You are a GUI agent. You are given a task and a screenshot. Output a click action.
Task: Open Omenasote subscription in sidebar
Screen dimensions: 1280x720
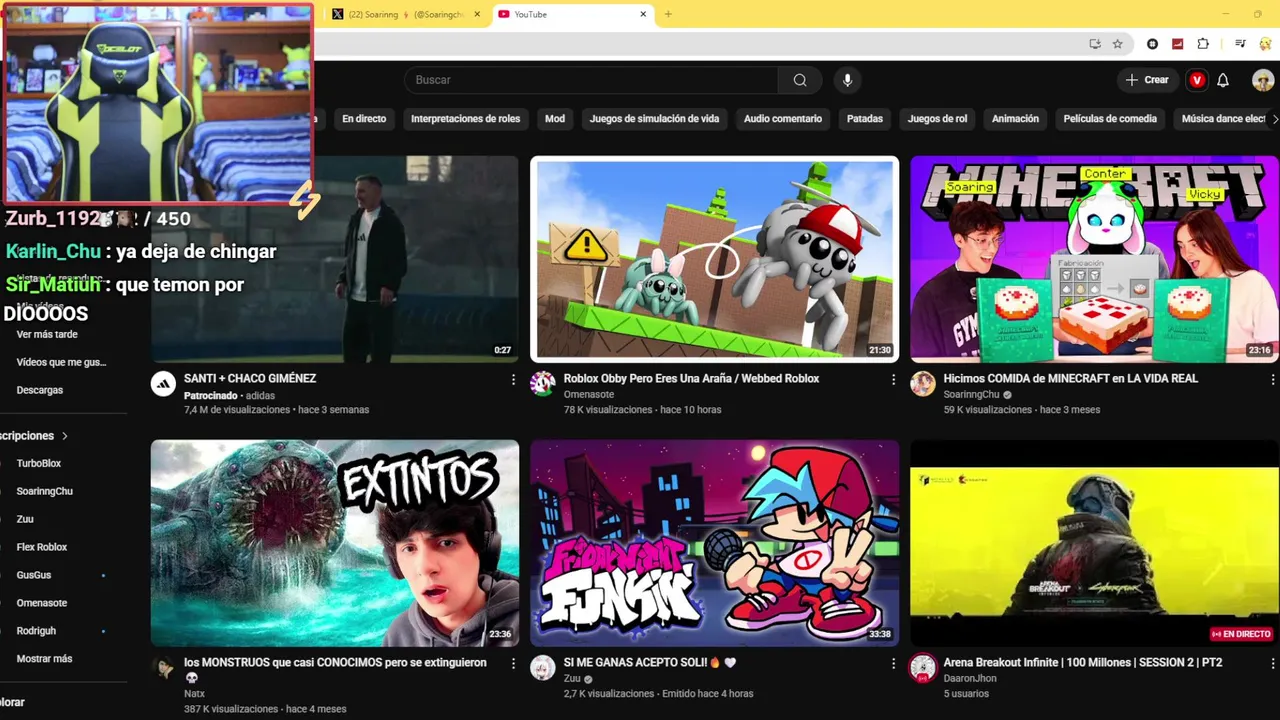42,604
